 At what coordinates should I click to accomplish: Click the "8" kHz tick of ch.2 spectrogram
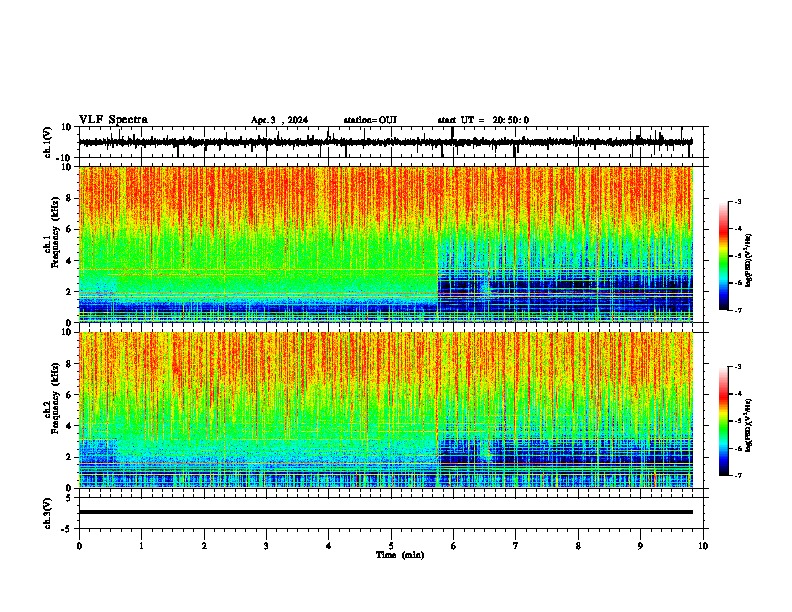click(x=69, y=364)
